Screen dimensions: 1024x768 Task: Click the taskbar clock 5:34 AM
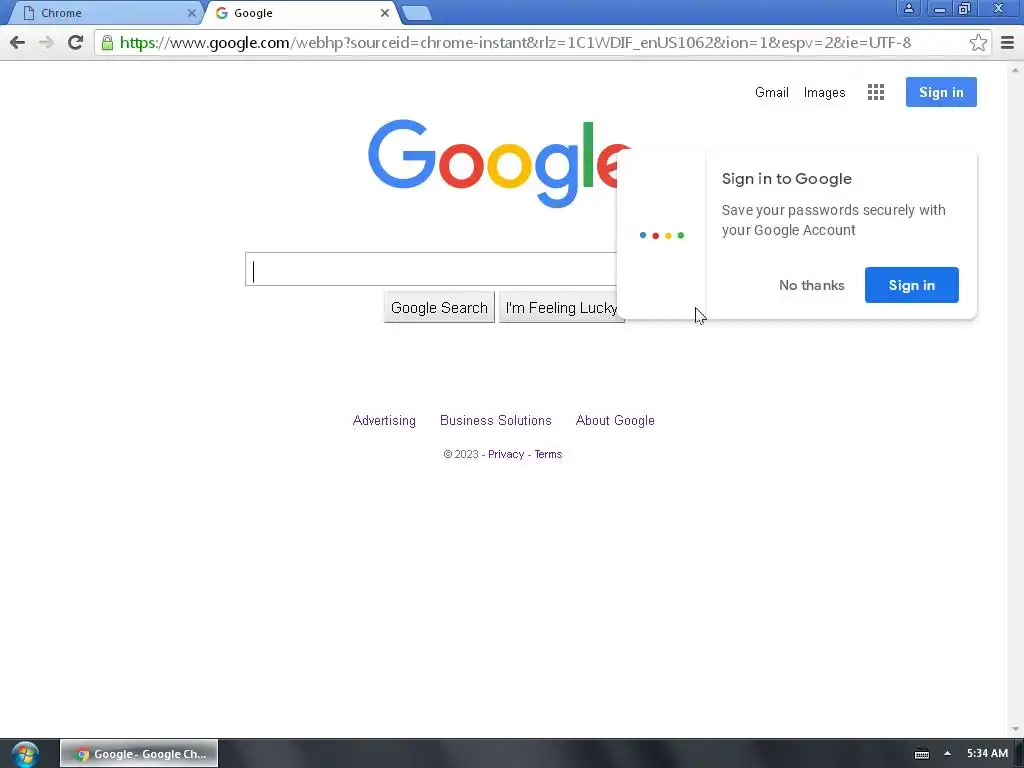987,754
